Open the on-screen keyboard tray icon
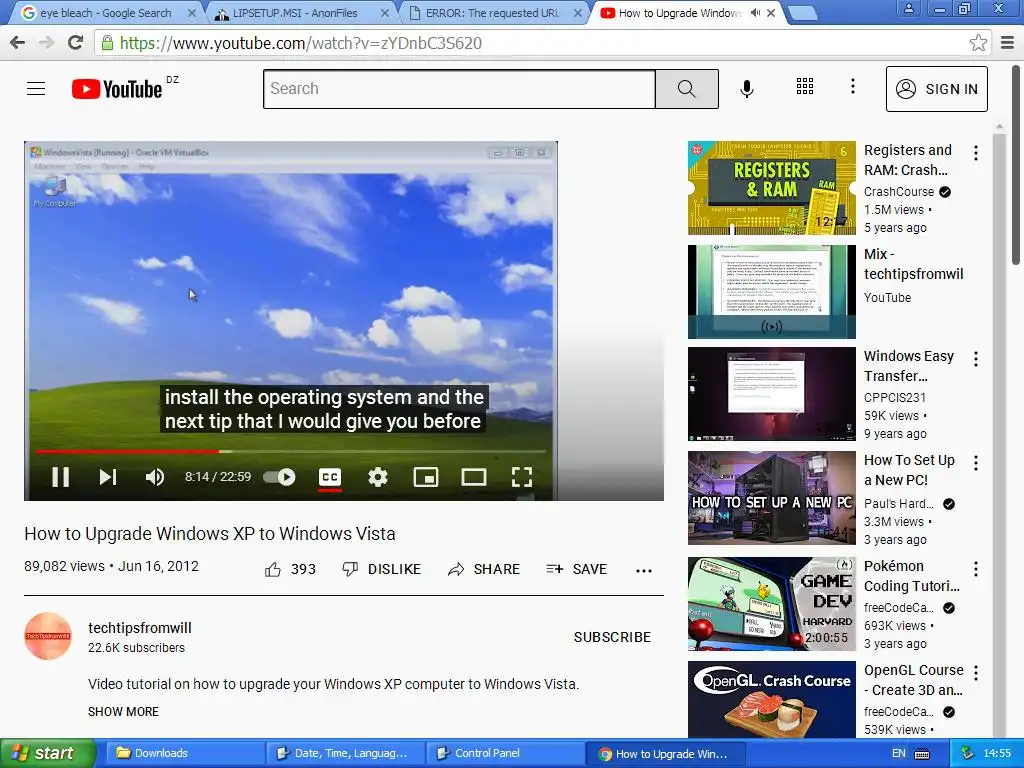Screen dimensions: 1024x768 click(x=921, y=754)
